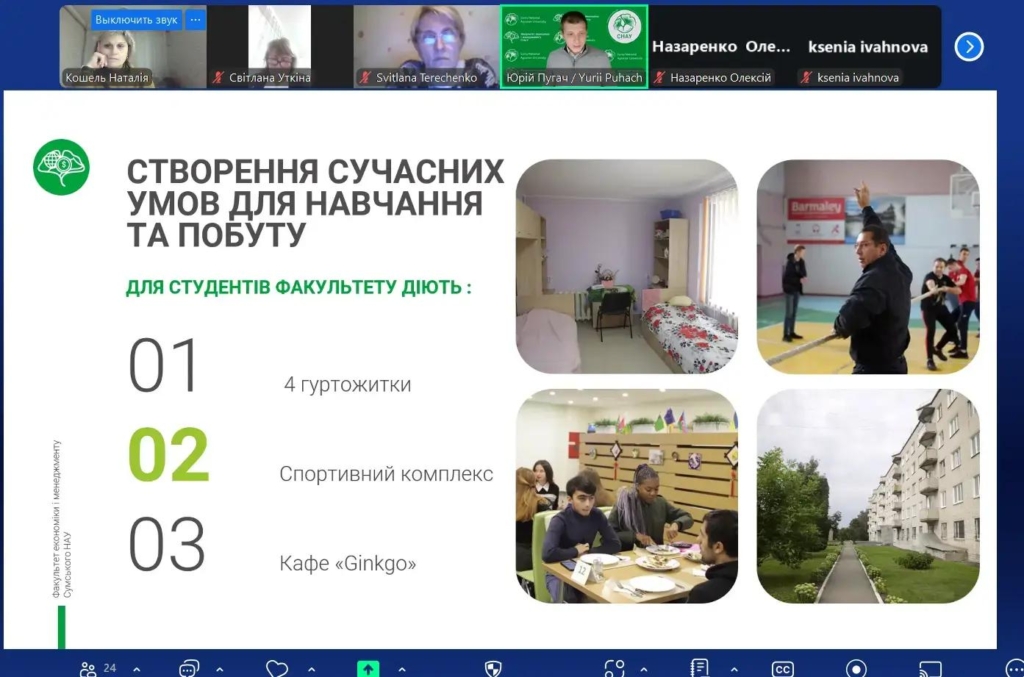Toggle the Record button

click(856, 668)
